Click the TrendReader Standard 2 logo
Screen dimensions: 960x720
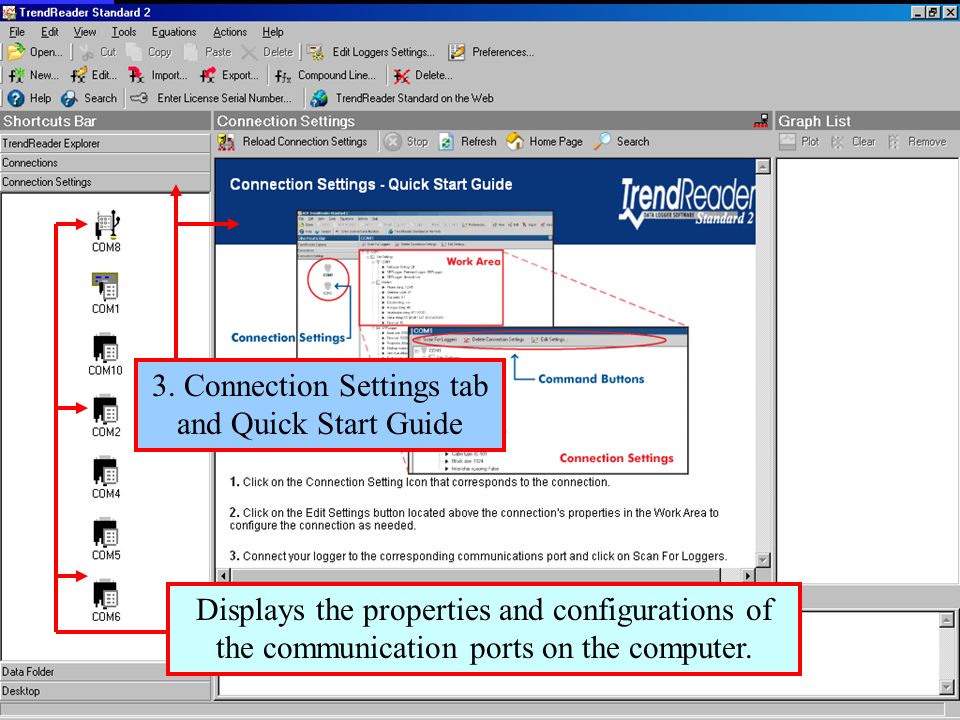click(687, 204)
